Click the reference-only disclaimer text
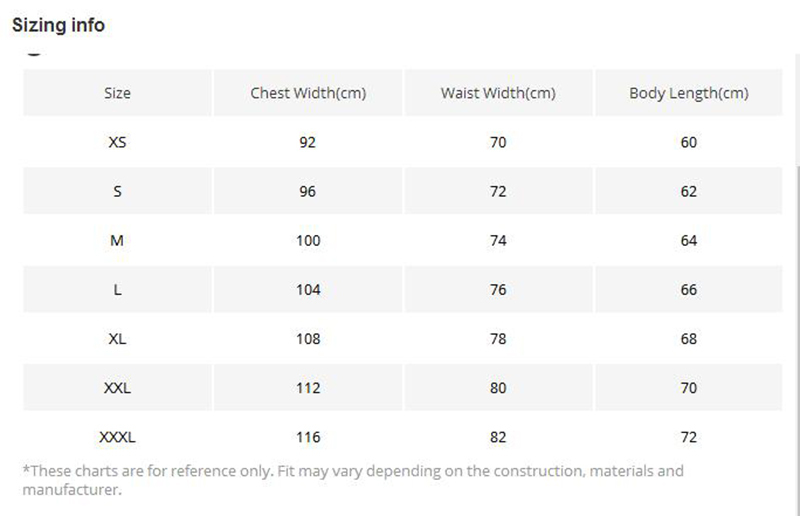Screen dimensions: 800x516 (353, 480)
